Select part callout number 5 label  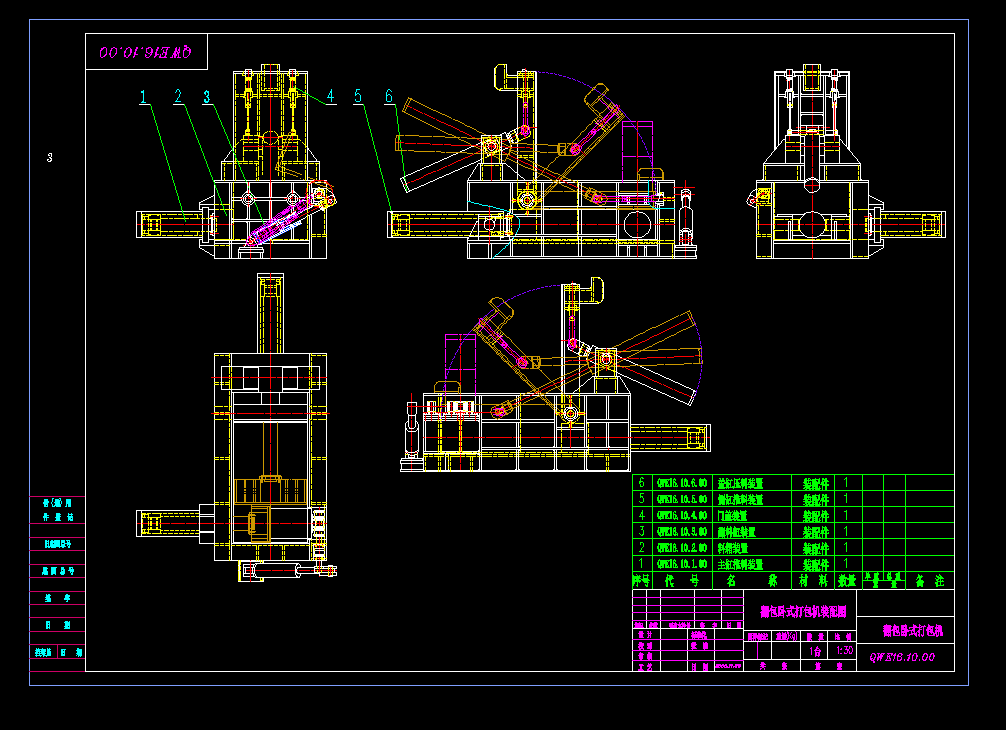tap(358, 97)
